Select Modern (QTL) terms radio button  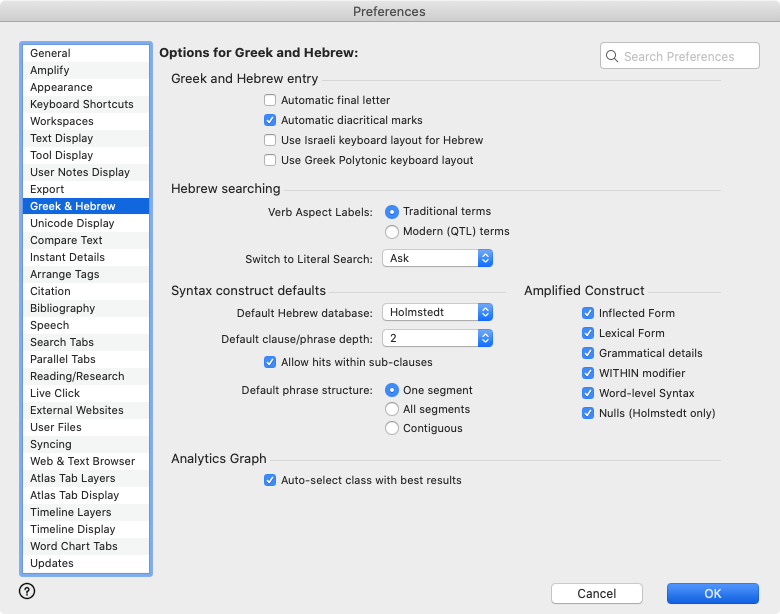(x=392, y=232)
